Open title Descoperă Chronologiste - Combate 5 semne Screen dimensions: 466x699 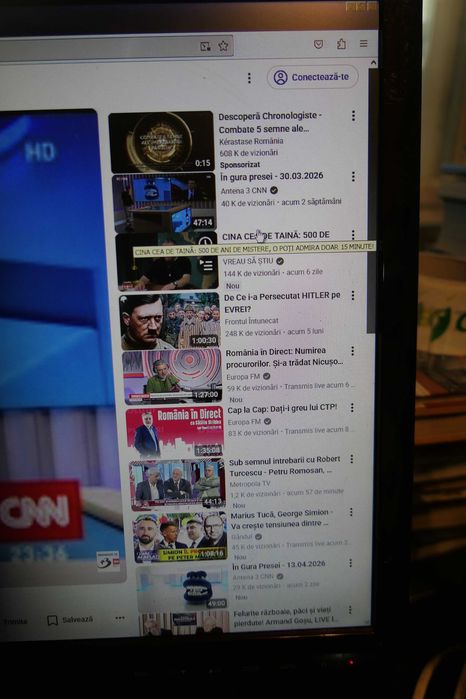pyautogui.click(x=270, y=122)
